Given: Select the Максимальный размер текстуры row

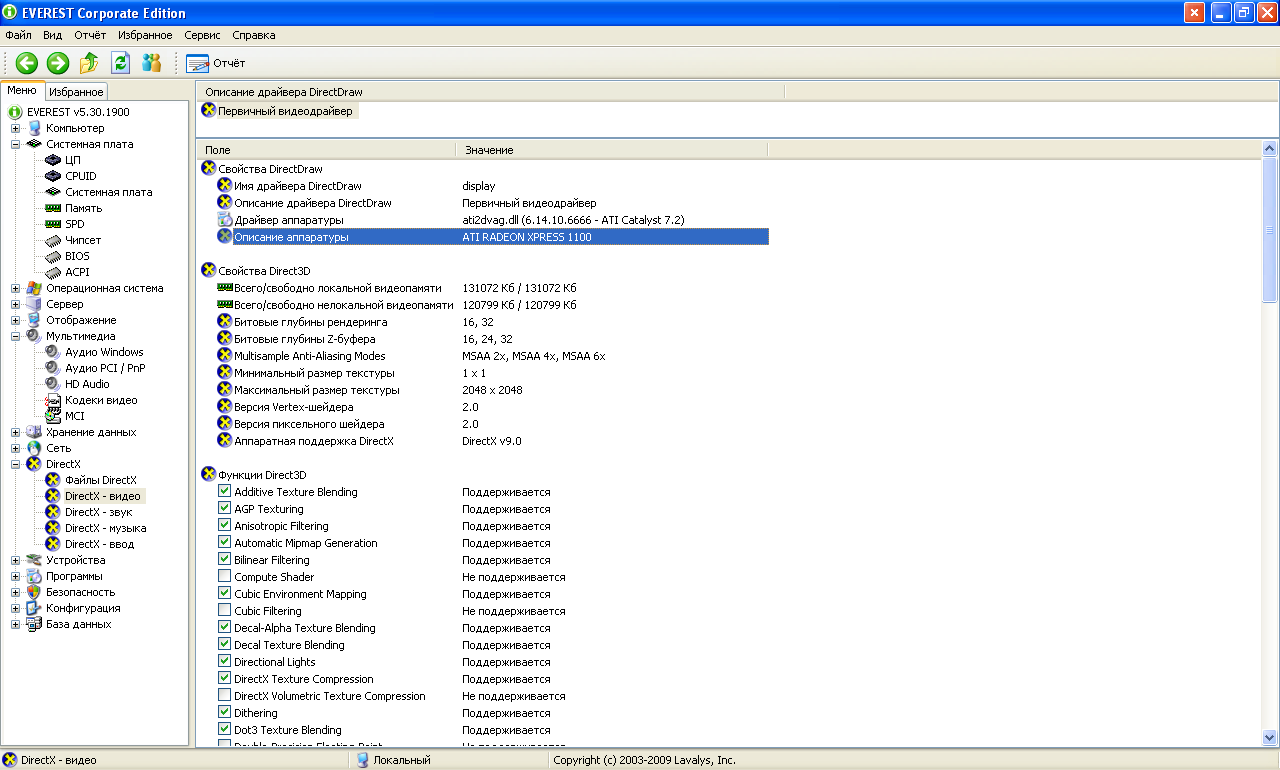Looking at the screenshot, I should (x=492, y=390).
